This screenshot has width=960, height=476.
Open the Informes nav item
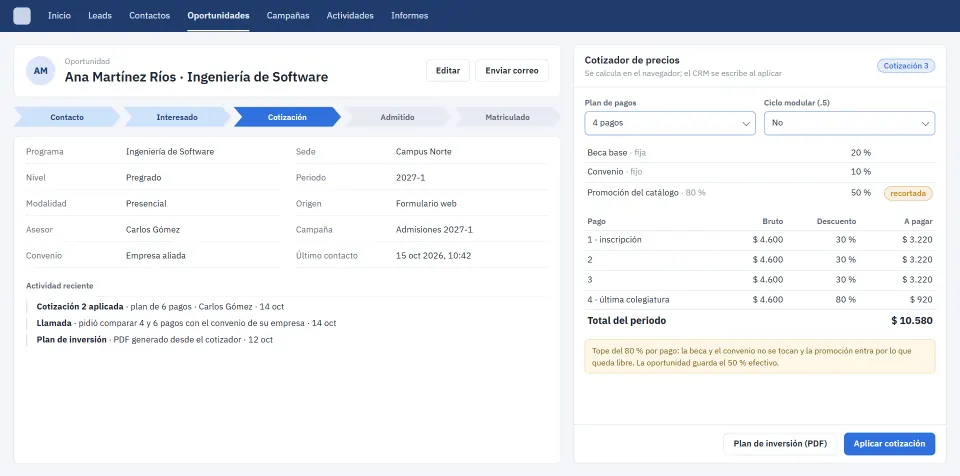pos(410,16)
